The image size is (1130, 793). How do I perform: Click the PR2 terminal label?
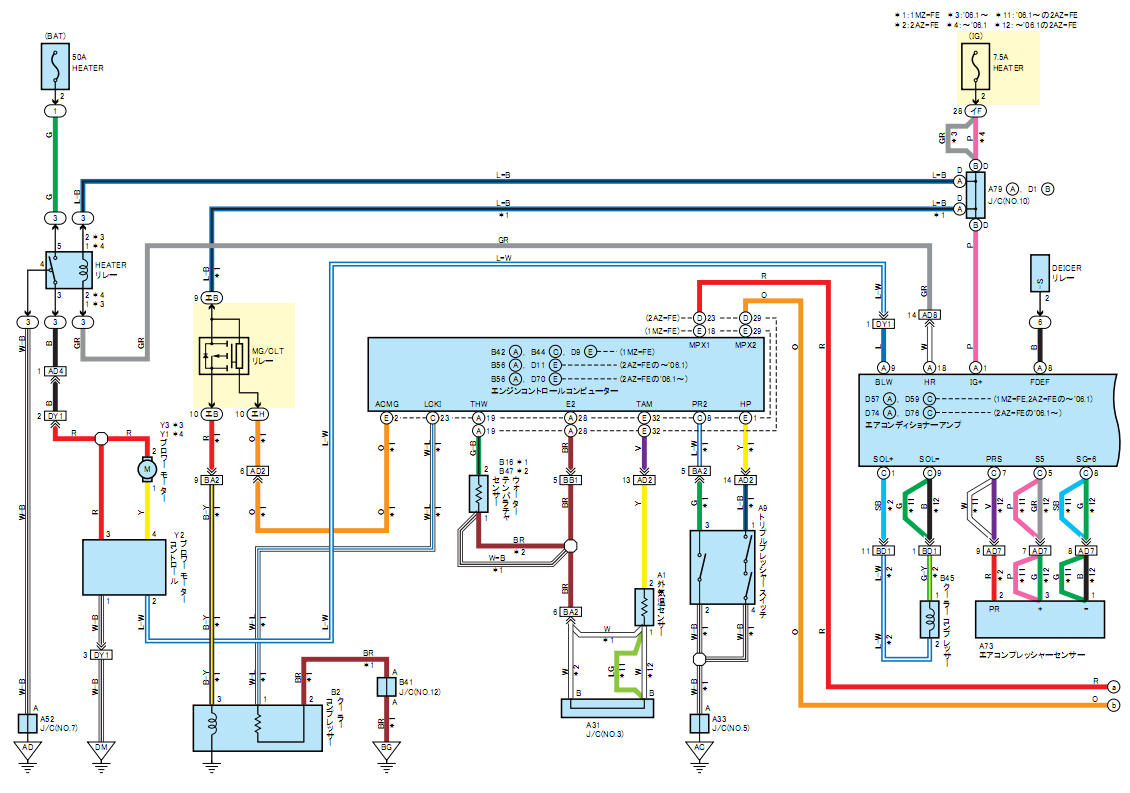[x=699, y=404]
